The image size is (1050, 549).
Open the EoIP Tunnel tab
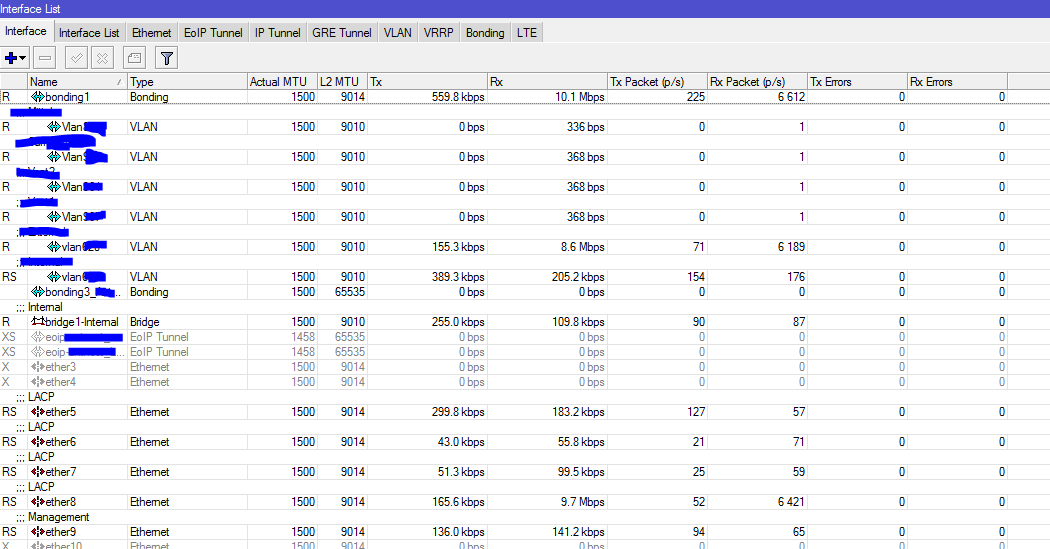213,33
